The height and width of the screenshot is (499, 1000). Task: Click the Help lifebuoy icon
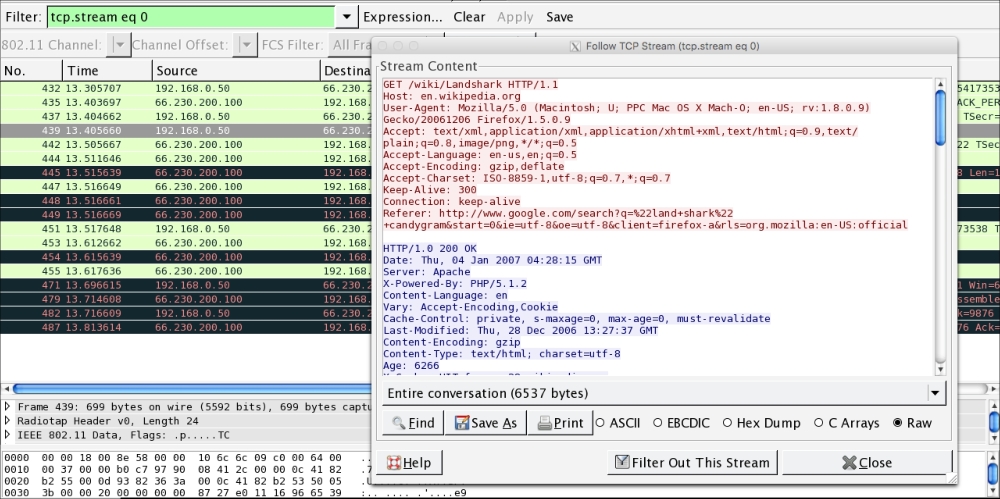pos(394,463)
